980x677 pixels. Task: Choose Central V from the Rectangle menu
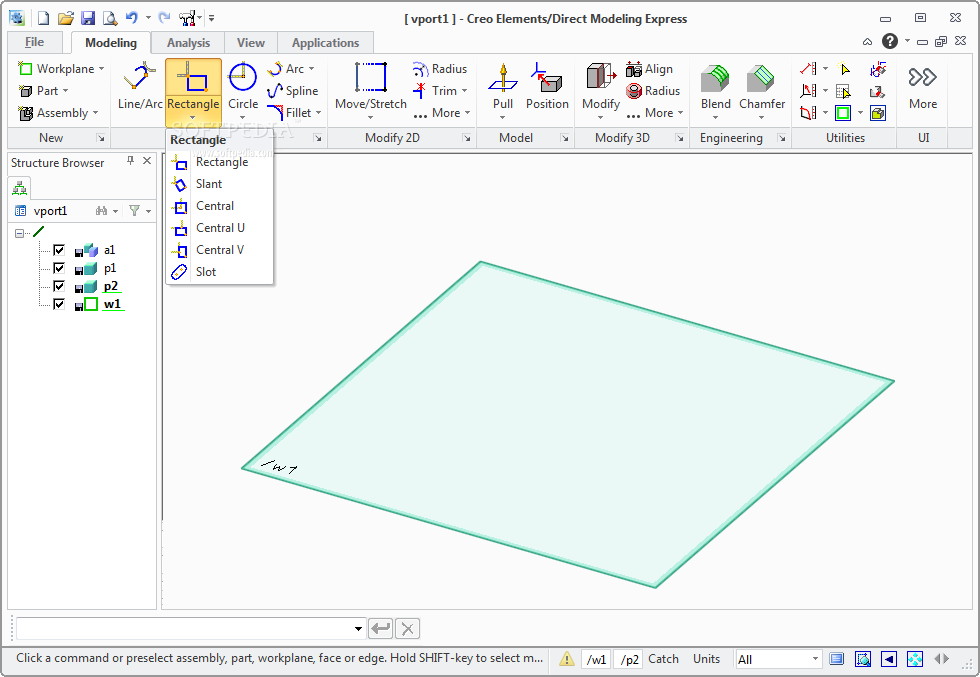point(219,250)
